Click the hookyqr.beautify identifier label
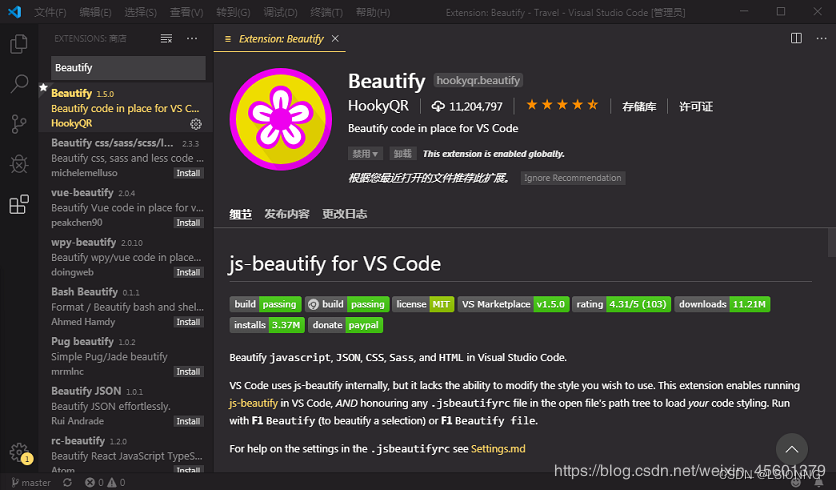Image resolution: width=836 pixels, height=490 pixels. coord(478,80)
